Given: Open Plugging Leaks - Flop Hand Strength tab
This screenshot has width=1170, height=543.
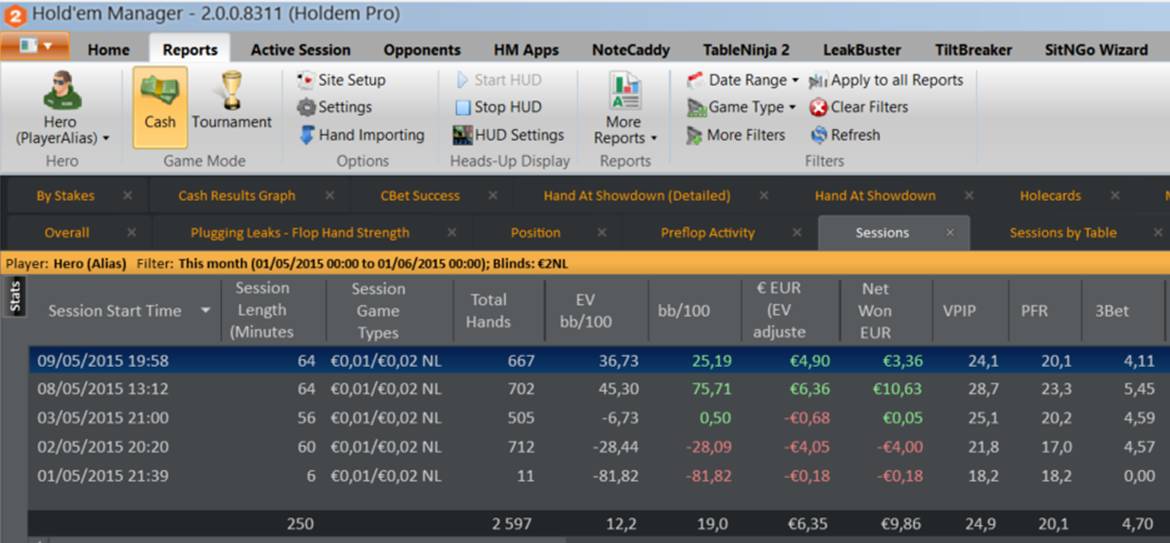Looking at the screenshot, I should tap(300, 233).
